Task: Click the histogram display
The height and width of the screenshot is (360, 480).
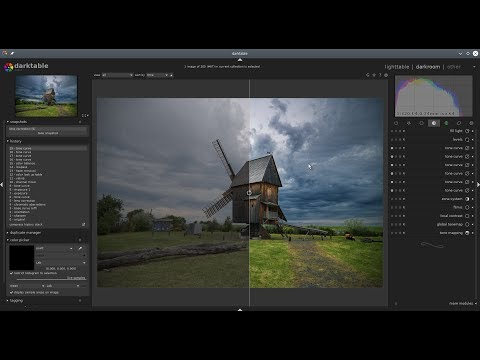Action: click(x=433, y=96)
